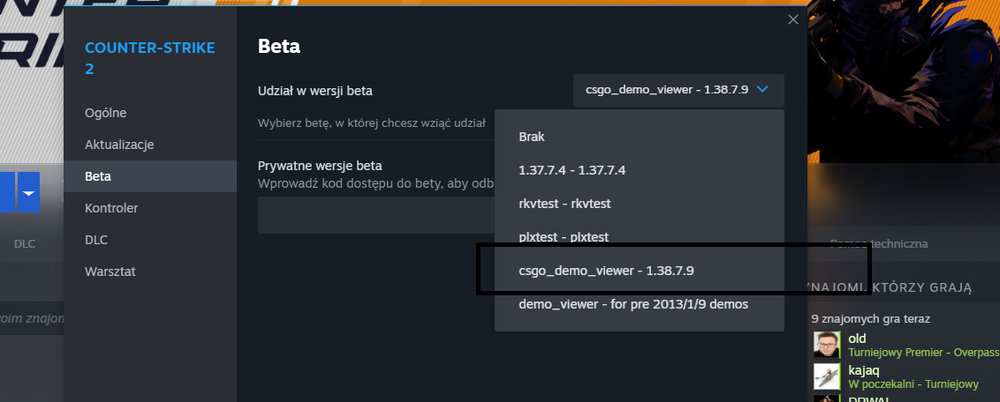Pick demo_viewer for pre 2013 demos
The image size is (1000, 402).
coord(639,304)
